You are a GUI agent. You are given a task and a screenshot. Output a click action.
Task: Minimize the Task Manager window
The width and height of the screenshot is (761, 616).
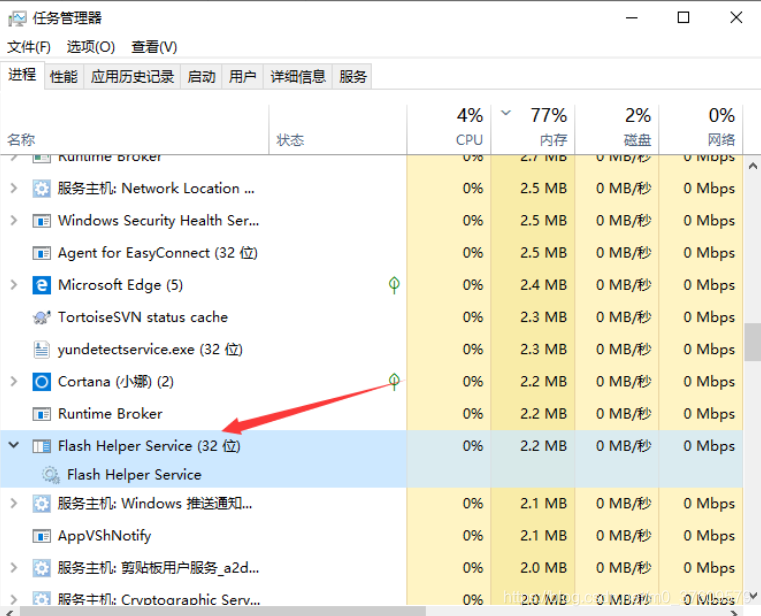631,18
